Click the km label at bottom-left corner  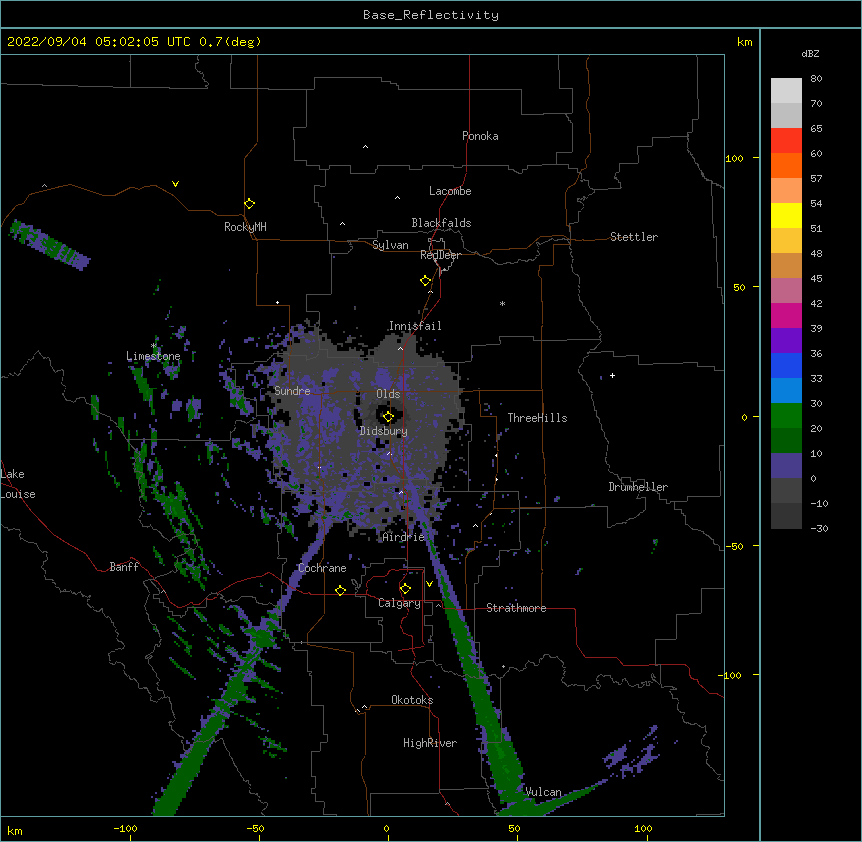point(15,831)
